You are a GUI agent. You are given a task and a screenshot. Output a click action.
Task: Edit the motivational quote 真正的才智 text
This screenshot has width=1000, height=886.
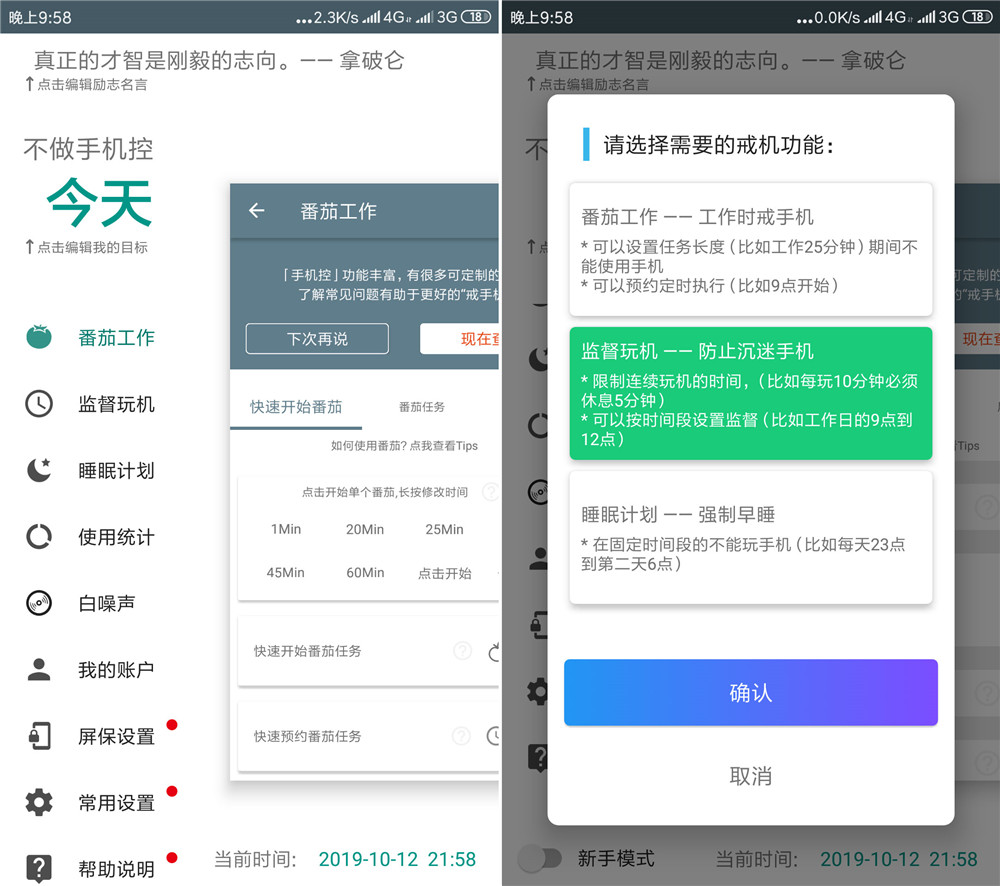click(219, 61)
